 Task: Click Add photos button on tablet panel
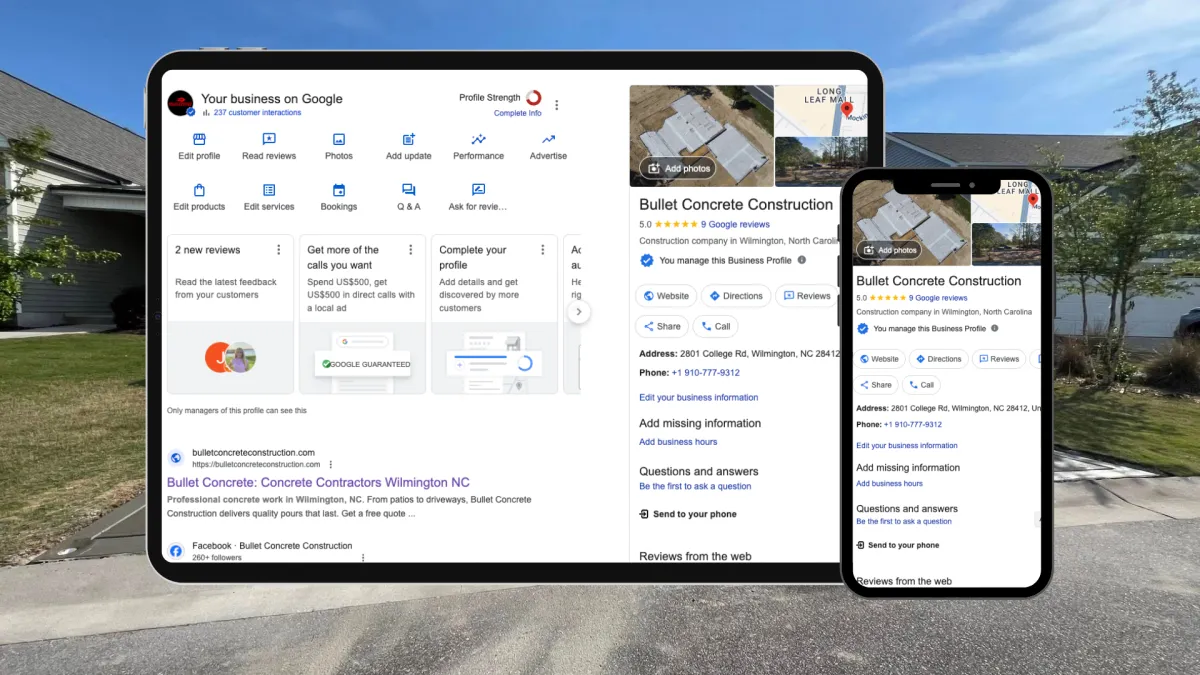click(x=679, y=168)
